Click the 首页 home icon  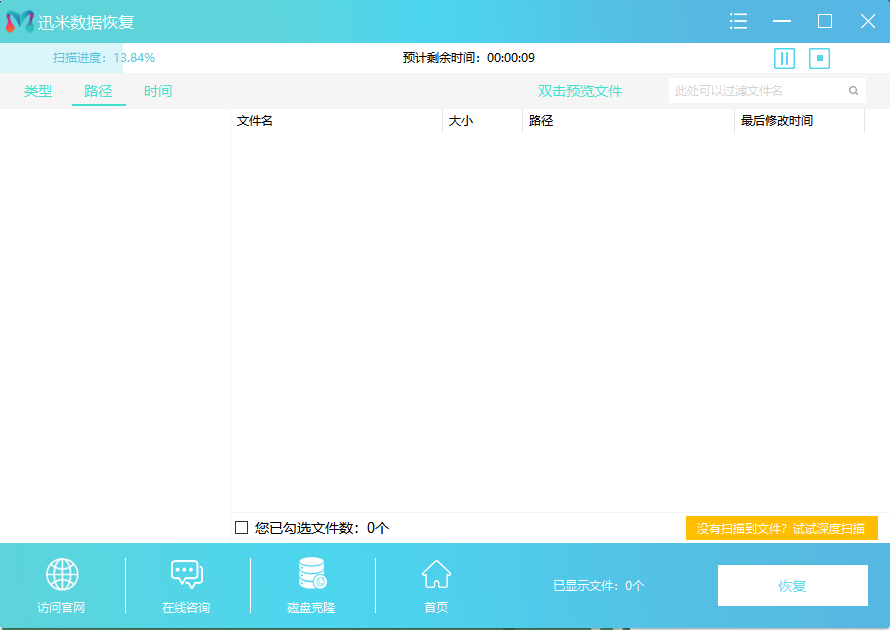click(436, 573)
